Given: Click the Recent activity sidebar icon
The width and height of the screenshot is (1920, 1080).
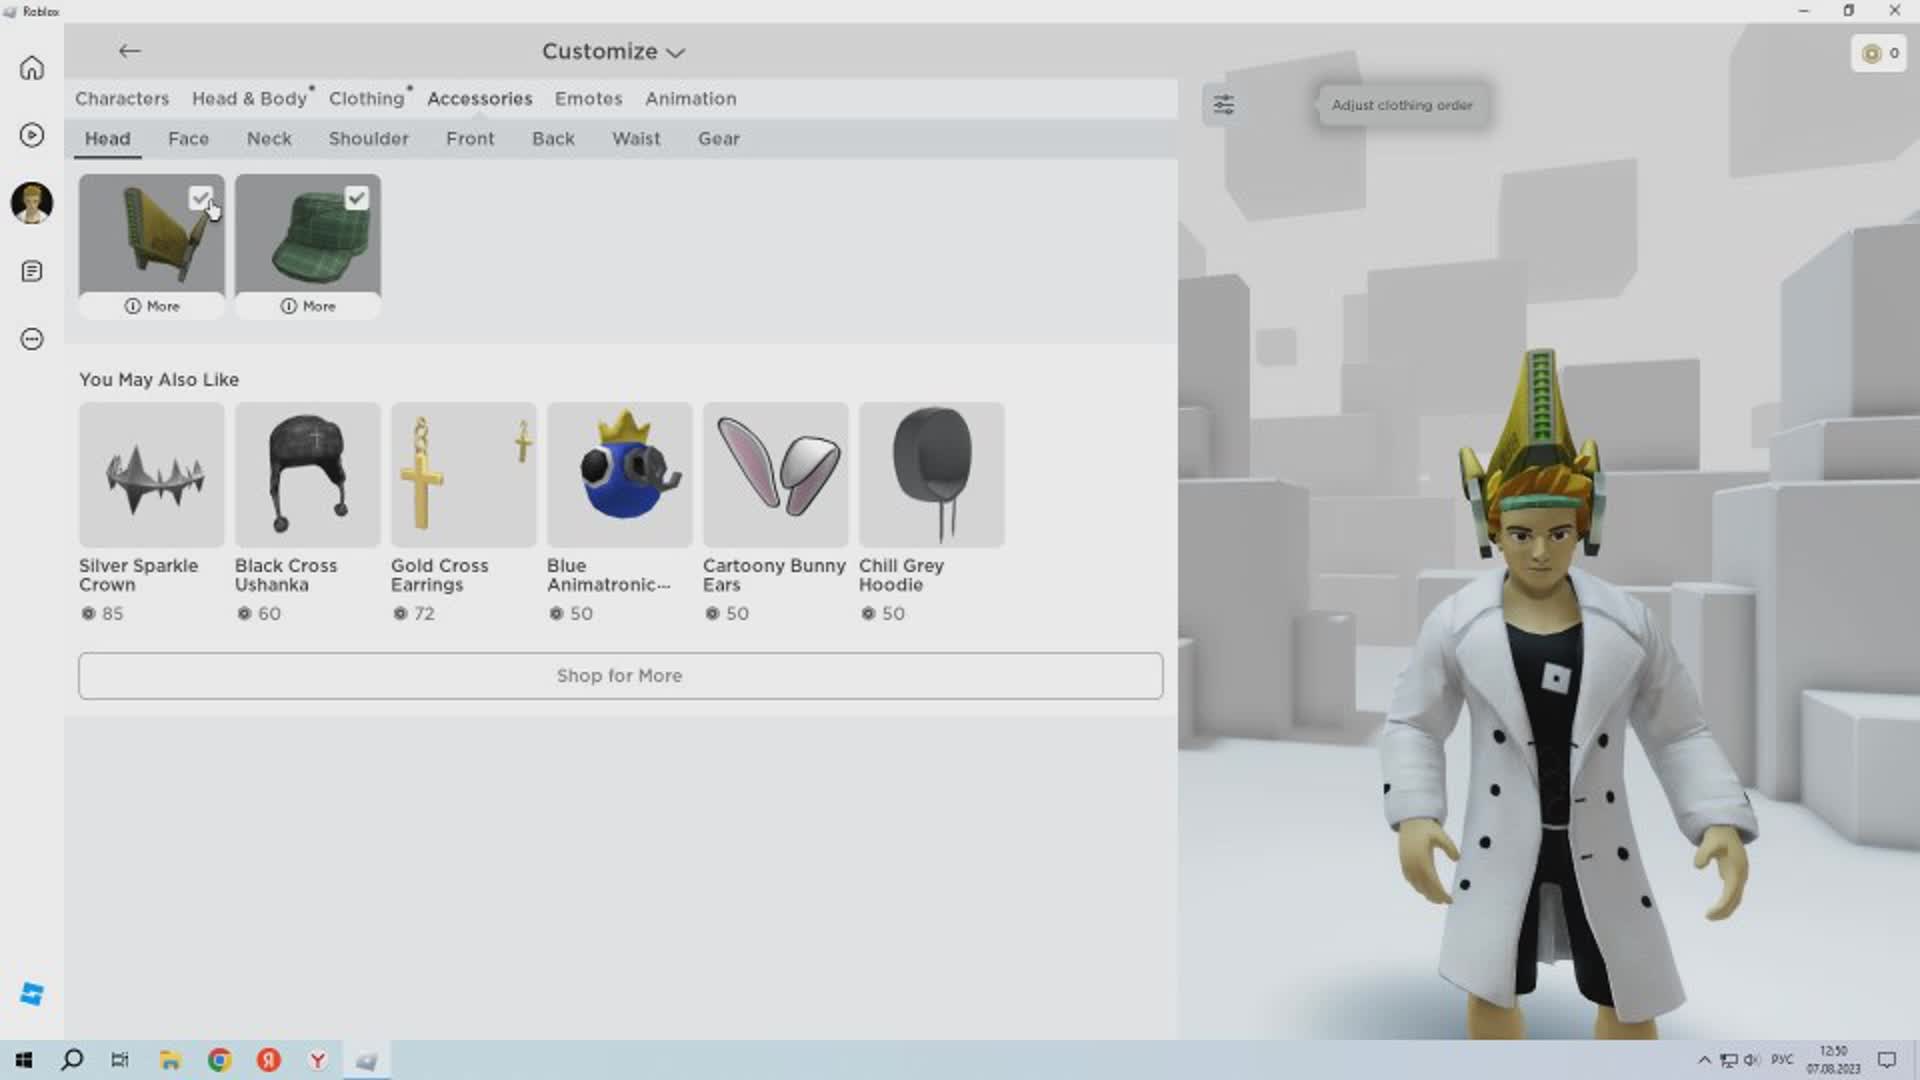Looking at the screenshot, I should click(x=32, y=135).
